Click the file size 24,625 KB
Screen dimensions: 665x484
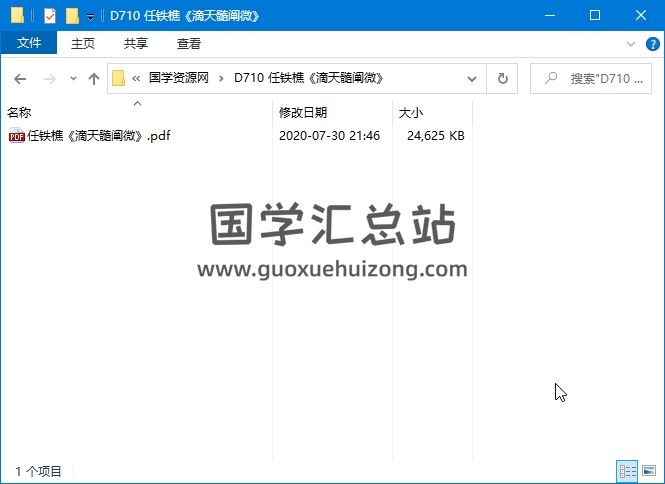tap(436, 136)
